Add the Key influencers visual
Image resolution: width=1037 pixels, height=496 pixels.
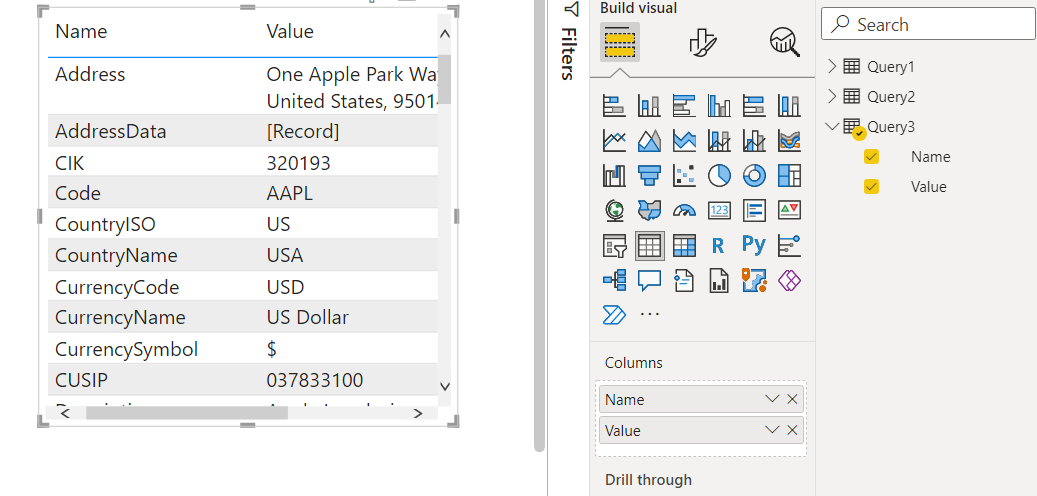[789, 245]
